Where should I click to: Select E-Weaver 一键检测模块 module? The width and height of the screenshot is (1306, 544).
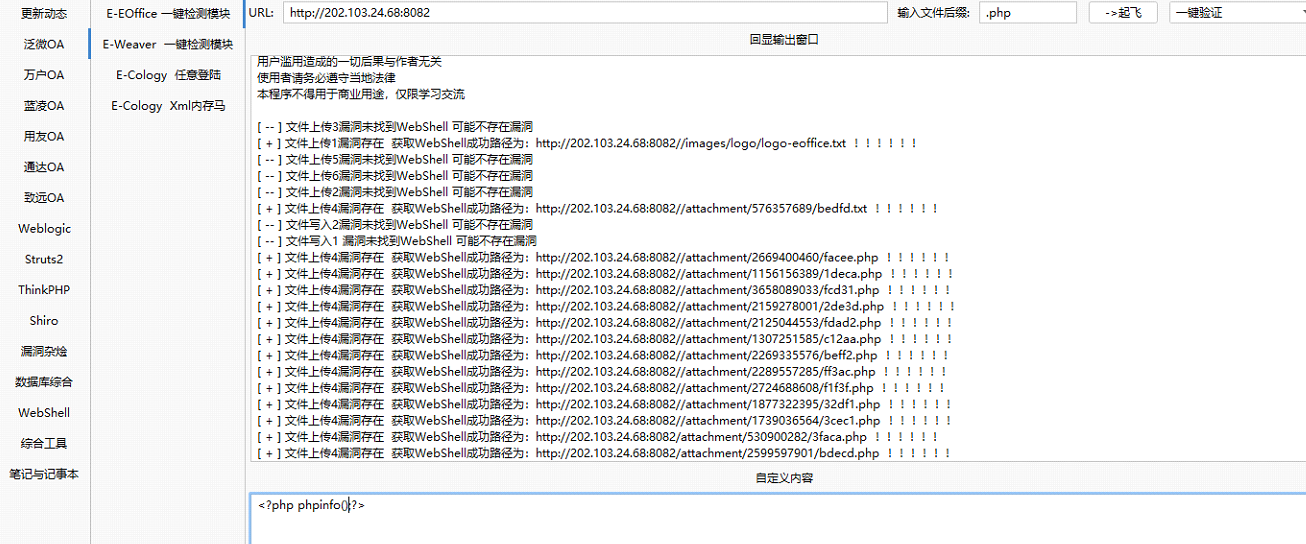[x=168, y=44]
